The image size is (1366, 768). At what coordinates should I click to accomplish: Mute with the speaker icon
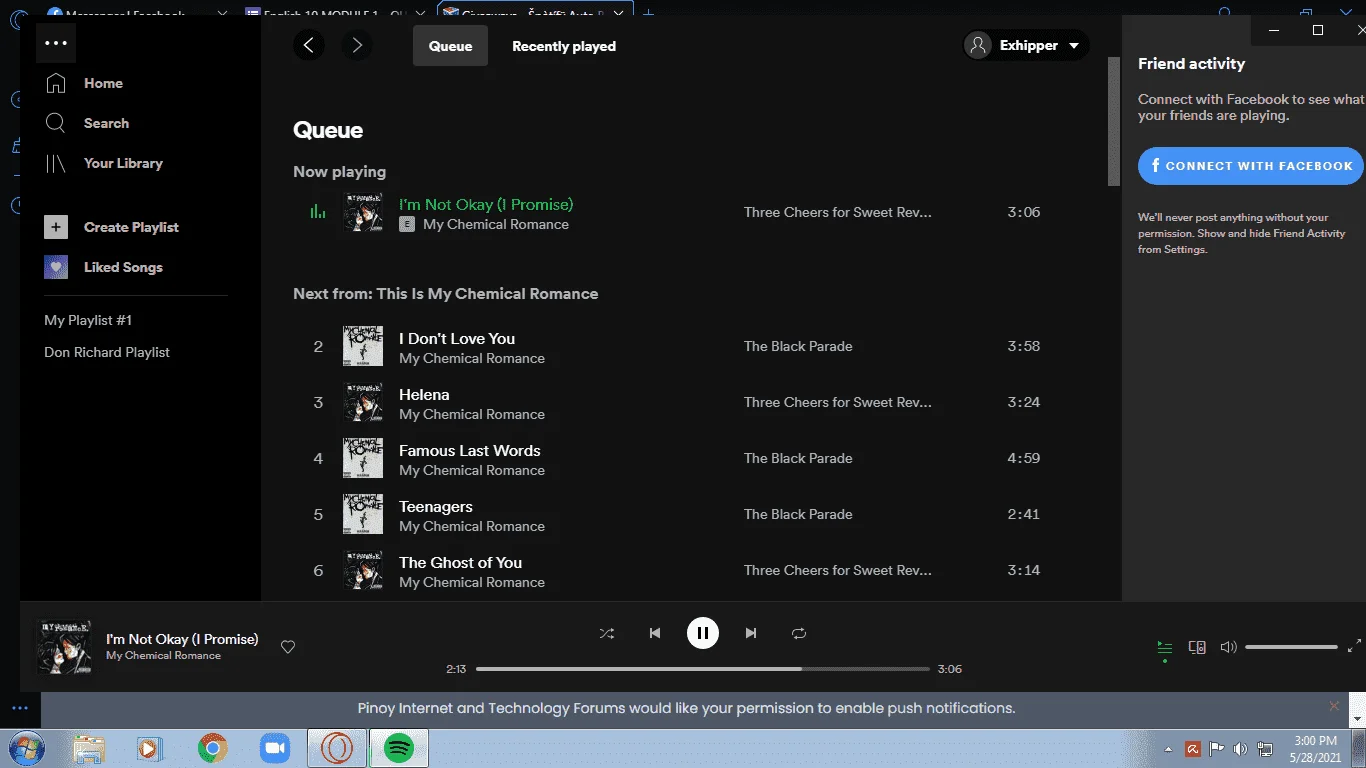(1229, 647)
